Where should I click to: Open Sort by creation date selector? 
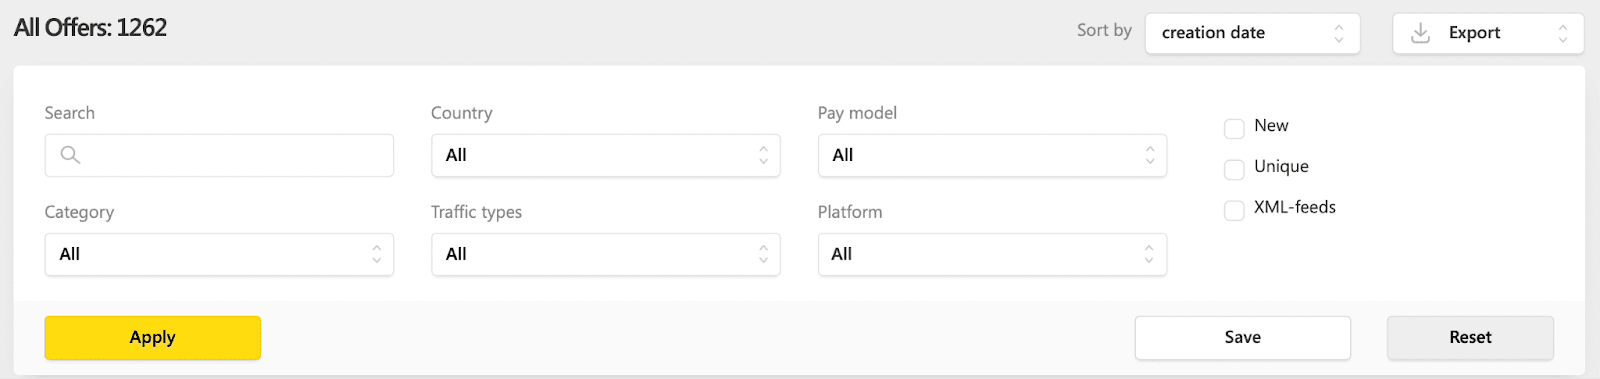coord(1252,33)
